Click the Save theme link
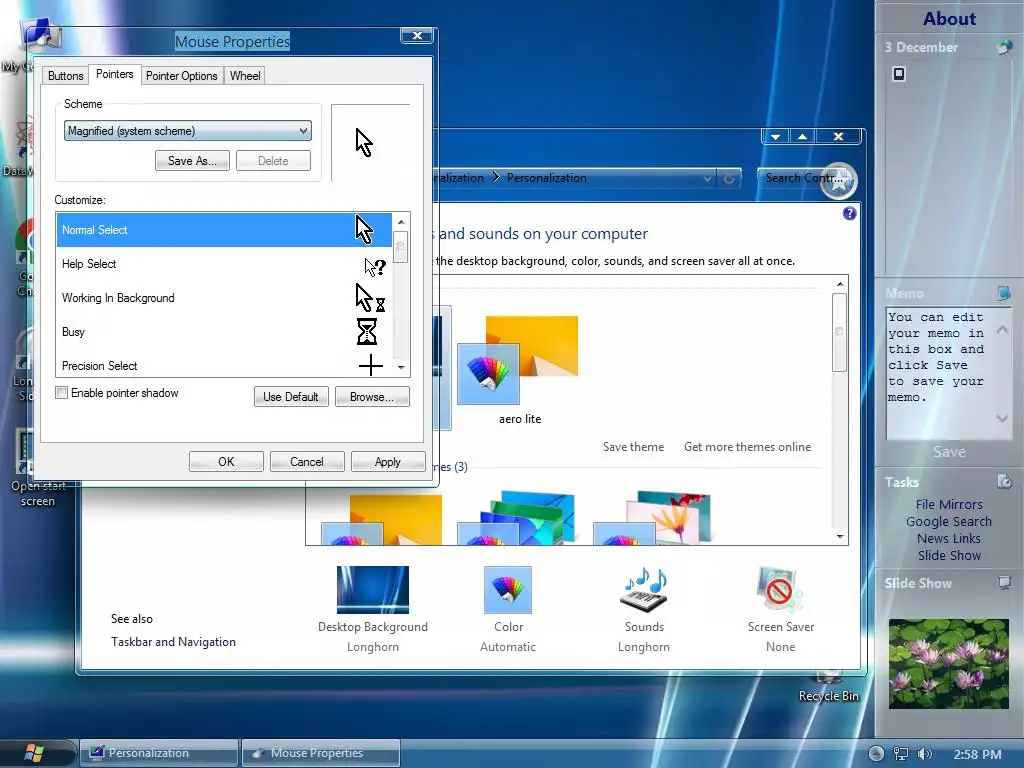 point(633,447)
